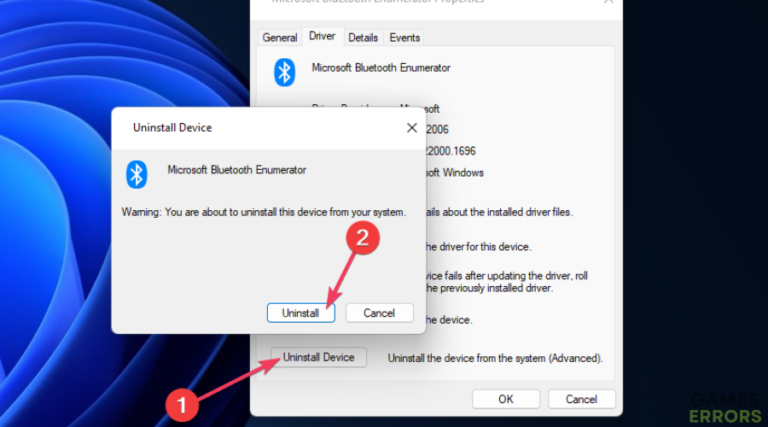Click the 'Uninstall the device from the system' description
The height and width of the screenshot is (427, 768).
coord(495,357)
